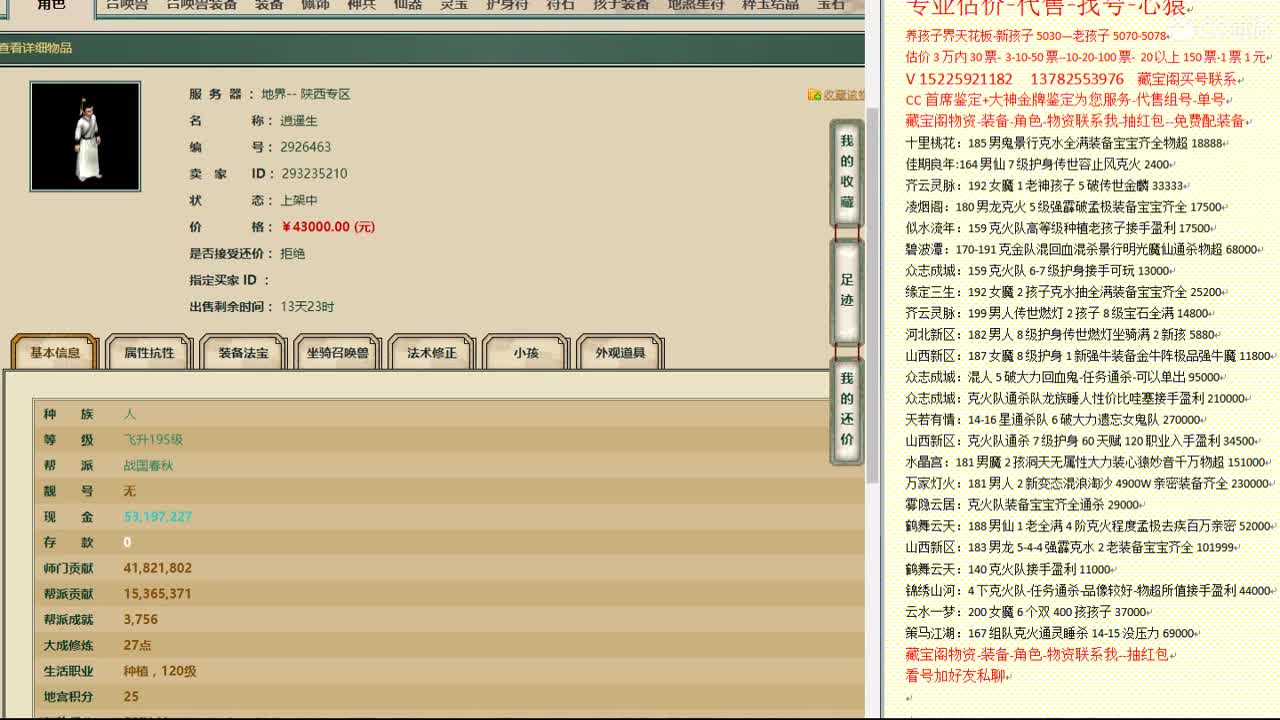Select the 护身符 category tab at top

[507, 5]
